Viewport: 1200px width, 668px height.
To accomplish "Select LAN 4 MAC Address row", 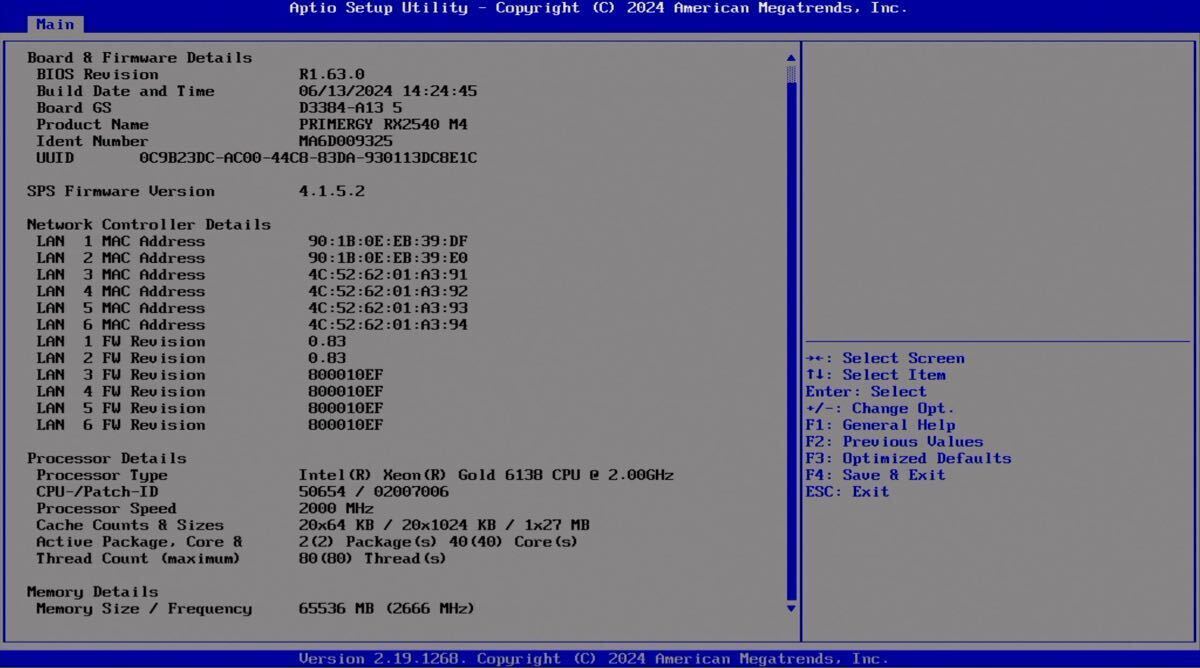I will pos(252,291).
